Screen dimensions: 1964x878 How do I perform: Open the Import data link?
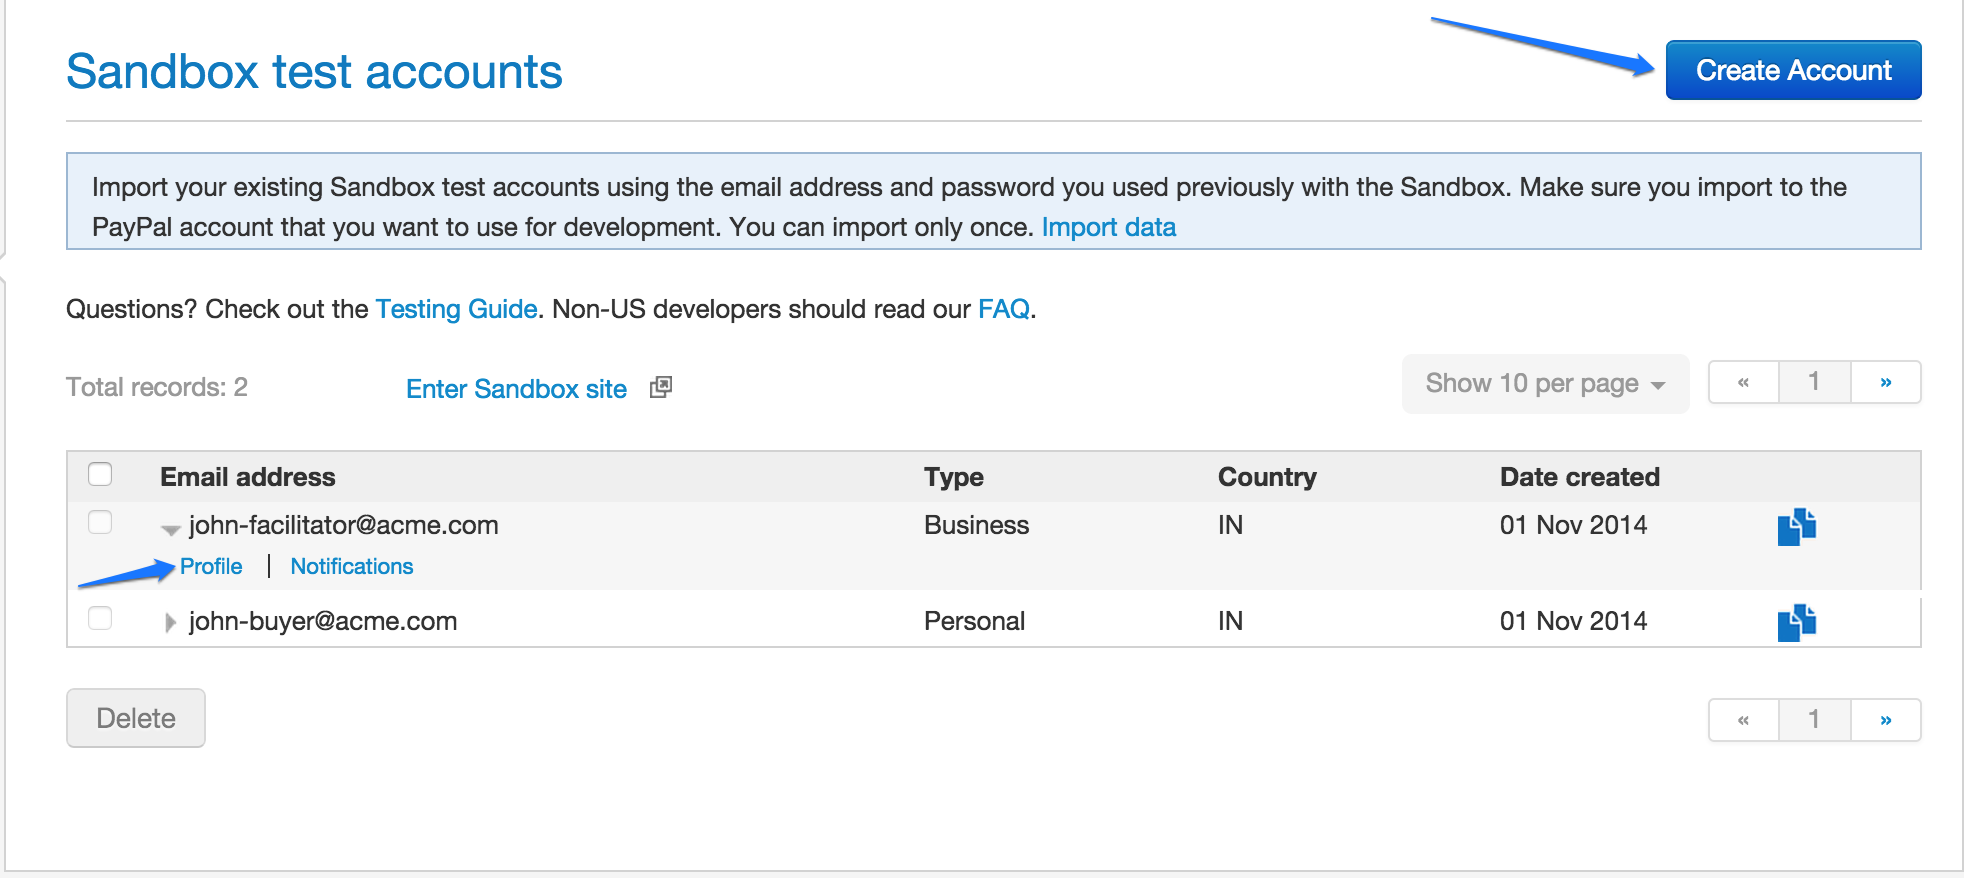[x=1108, y=227]
